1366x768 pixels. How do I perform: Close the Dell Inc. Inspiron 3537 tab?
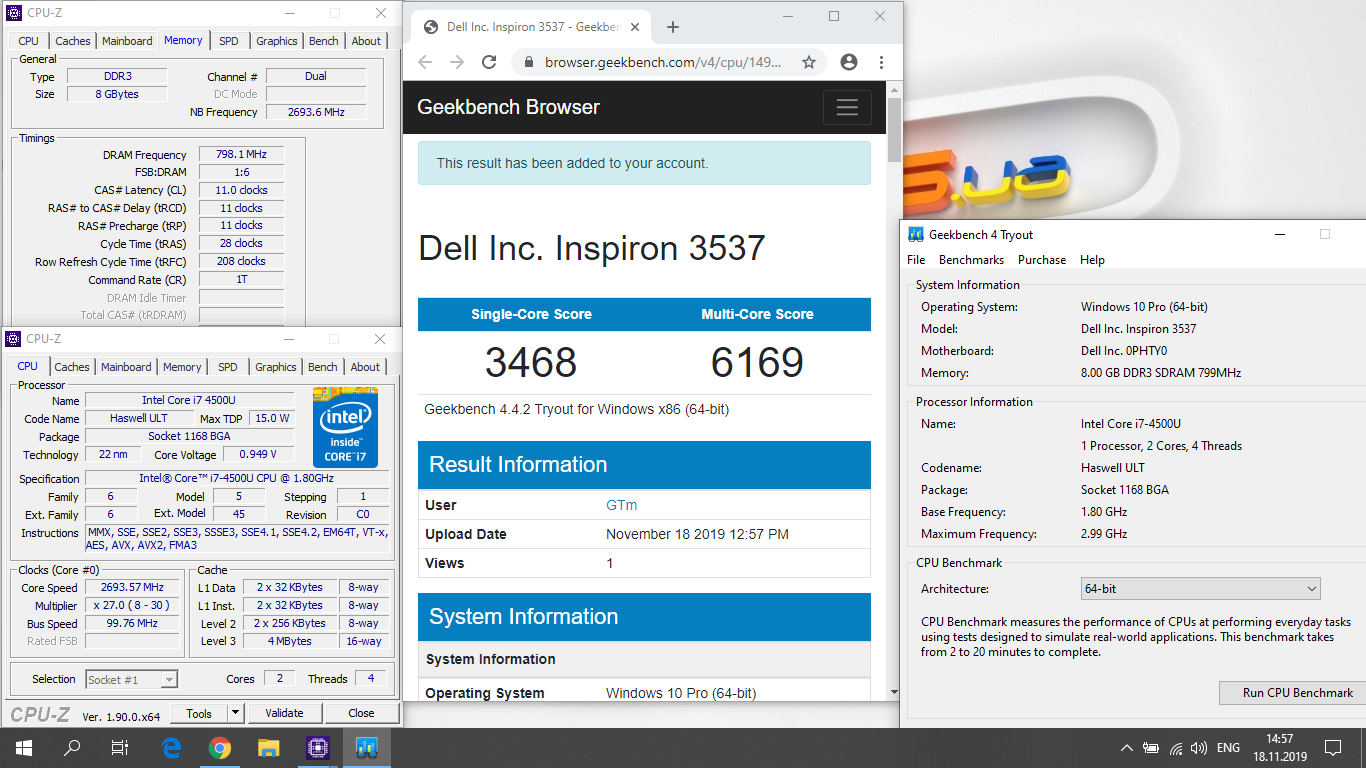coord(637,27)
